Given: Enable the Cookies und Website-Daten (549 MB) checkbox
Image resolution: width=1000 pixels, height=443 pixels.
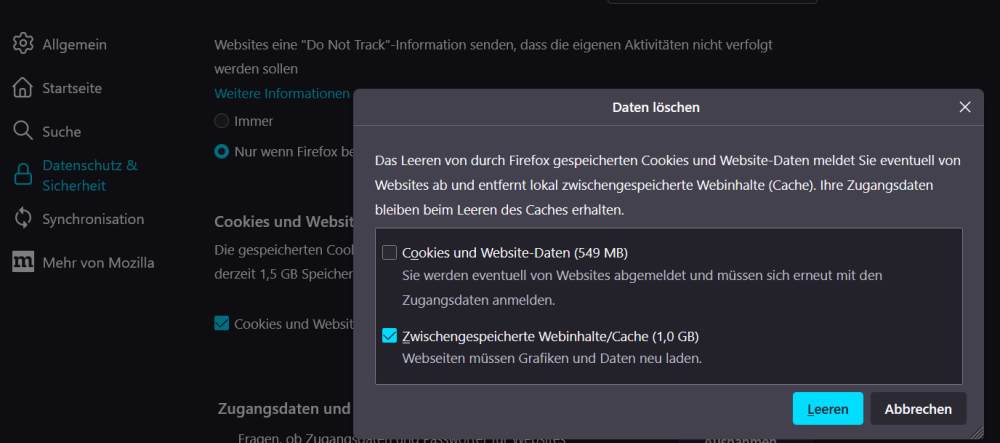Looking at the screenshot, I should coord(390,253).
